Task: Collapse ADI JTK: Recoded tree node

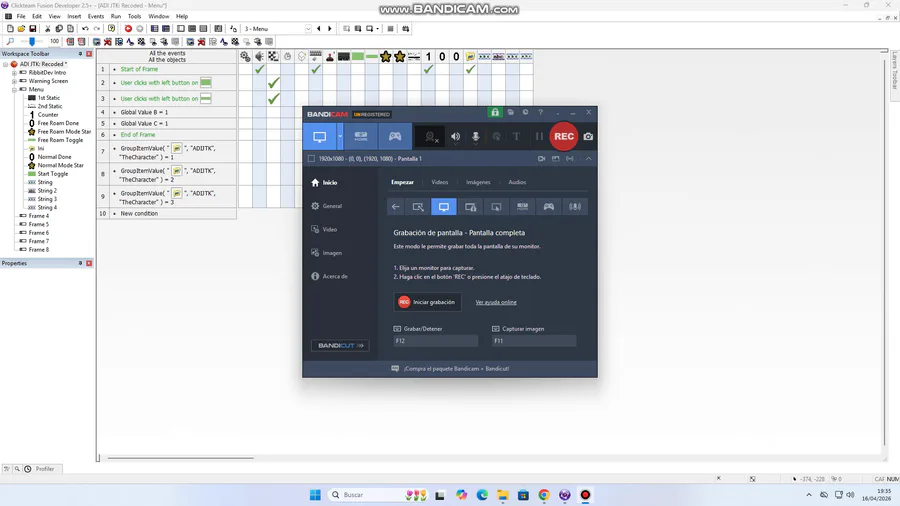Action: coord(6,64)
